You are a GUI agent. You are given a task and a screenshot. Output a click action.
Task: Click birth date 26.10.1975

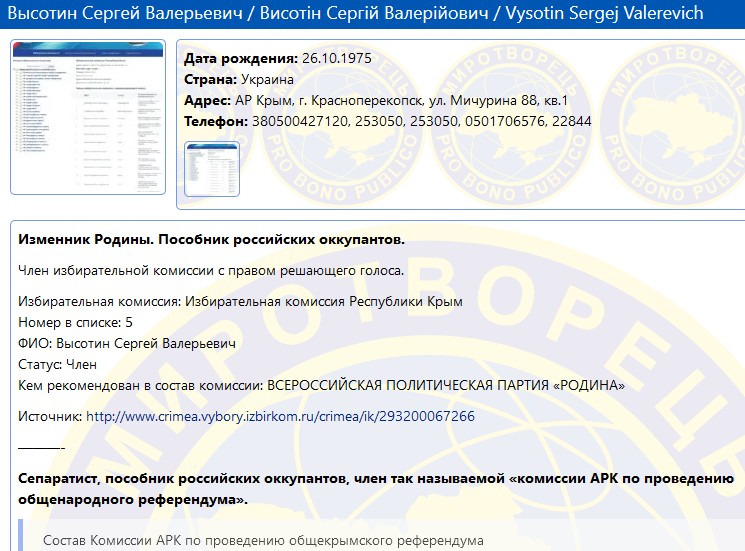337,58
